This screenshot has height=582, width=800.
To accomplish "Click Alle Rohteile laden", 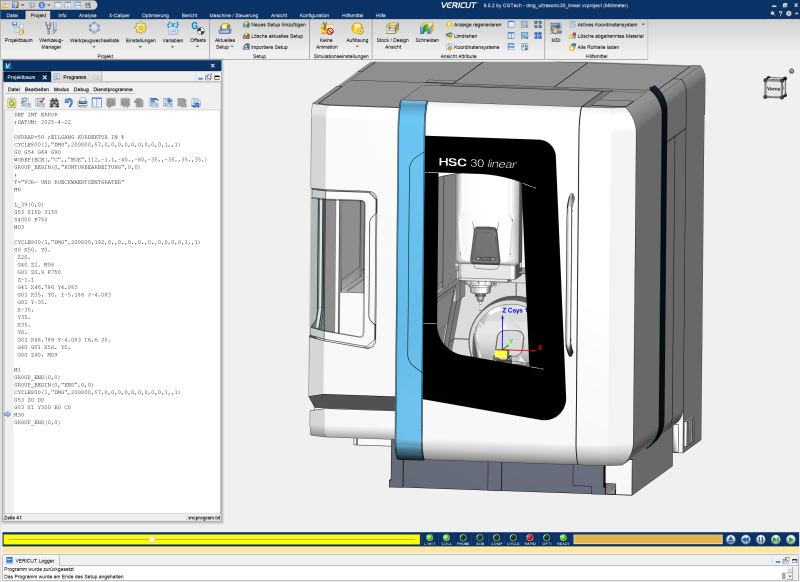I will pos(594,47).
